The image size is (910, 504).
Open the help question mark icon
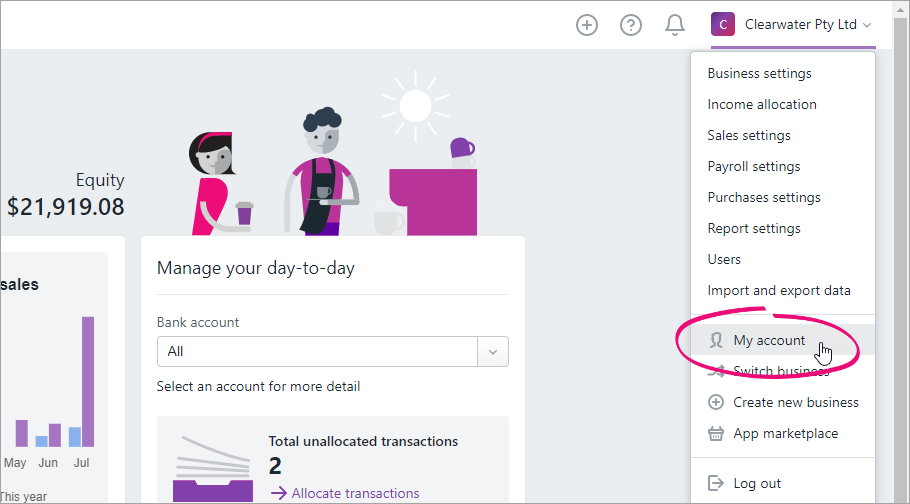pyautogui.click(x=631, y=25)
